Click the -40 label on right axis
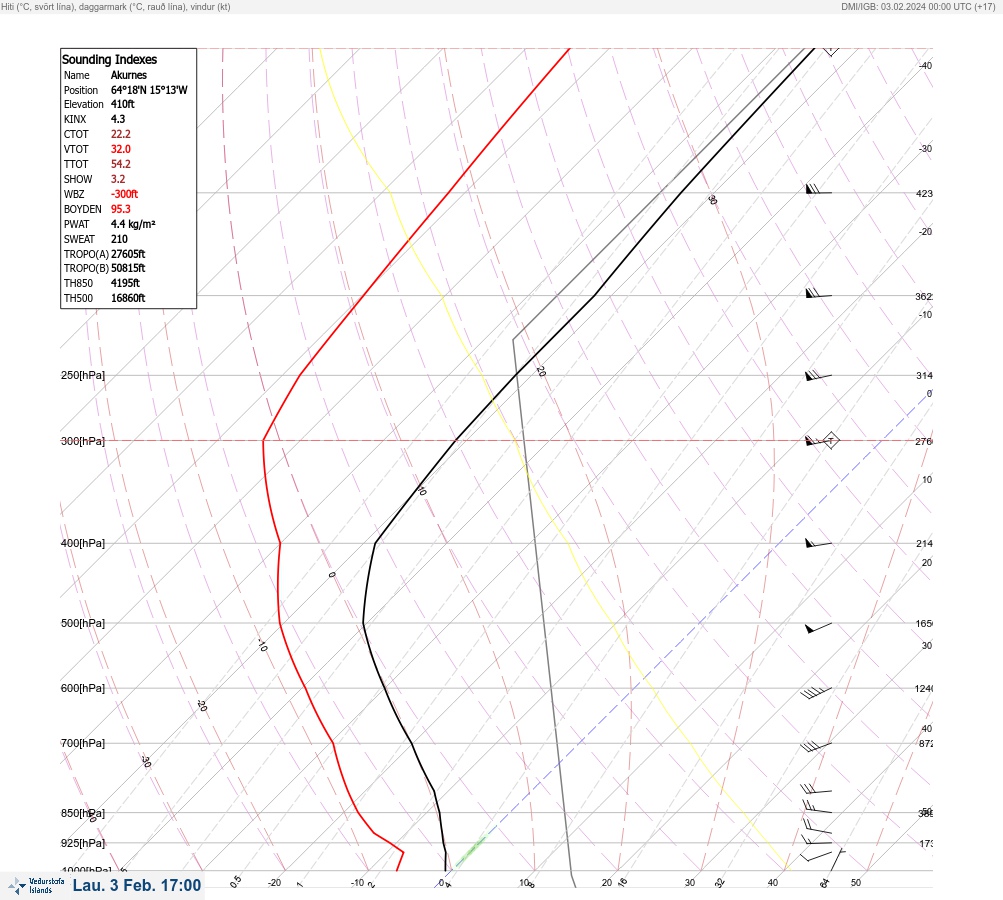 (x=925, y=66)
